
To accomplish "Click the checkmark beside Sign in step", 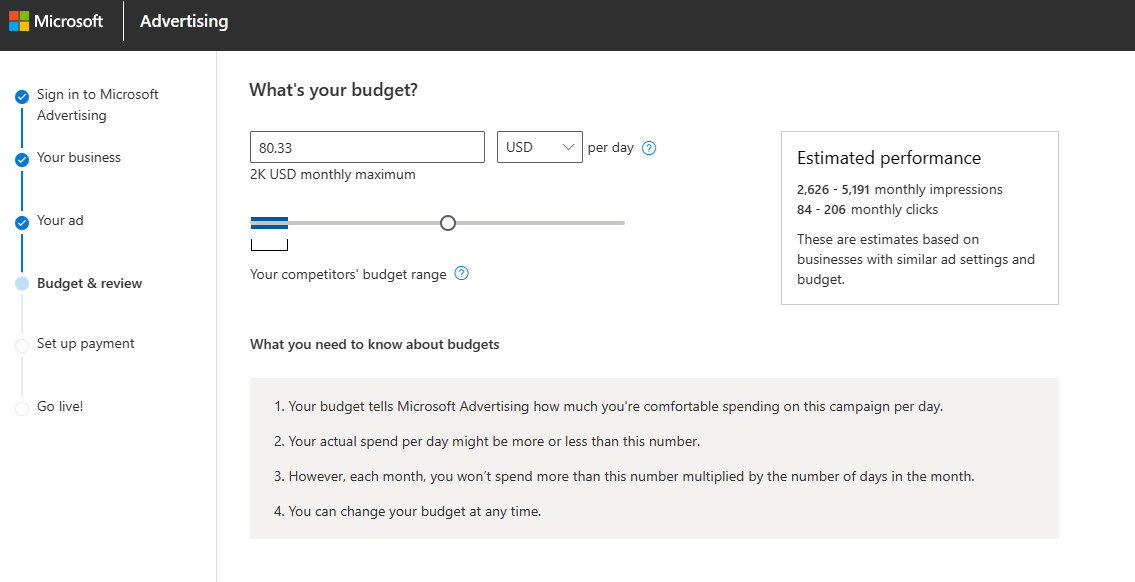I will (22, 97).
